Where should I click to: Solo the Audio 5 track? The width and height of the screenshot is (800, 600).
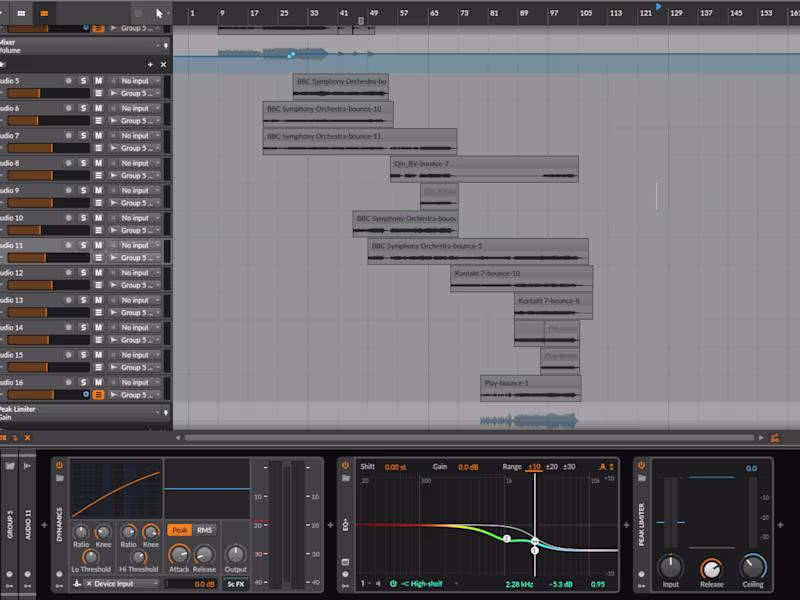pyautogui.click(x=84, y=80)
